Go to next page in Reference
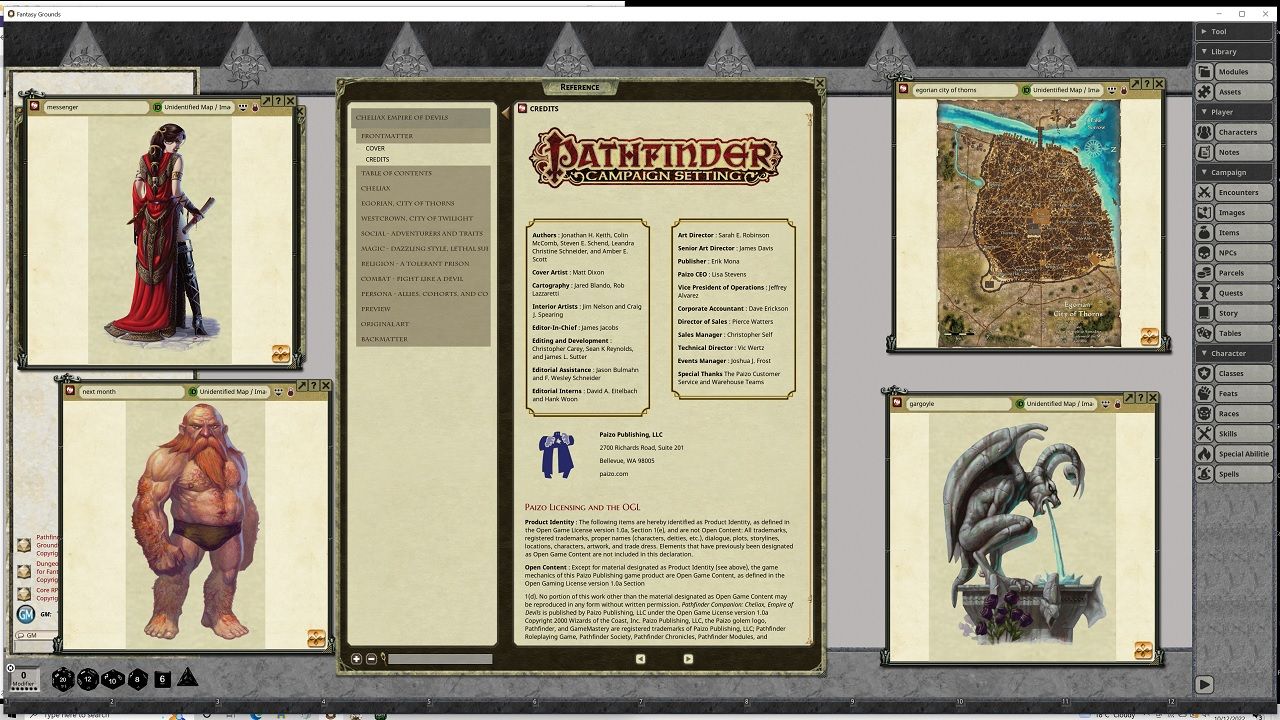1280x720 pixels. coord(688,658)
